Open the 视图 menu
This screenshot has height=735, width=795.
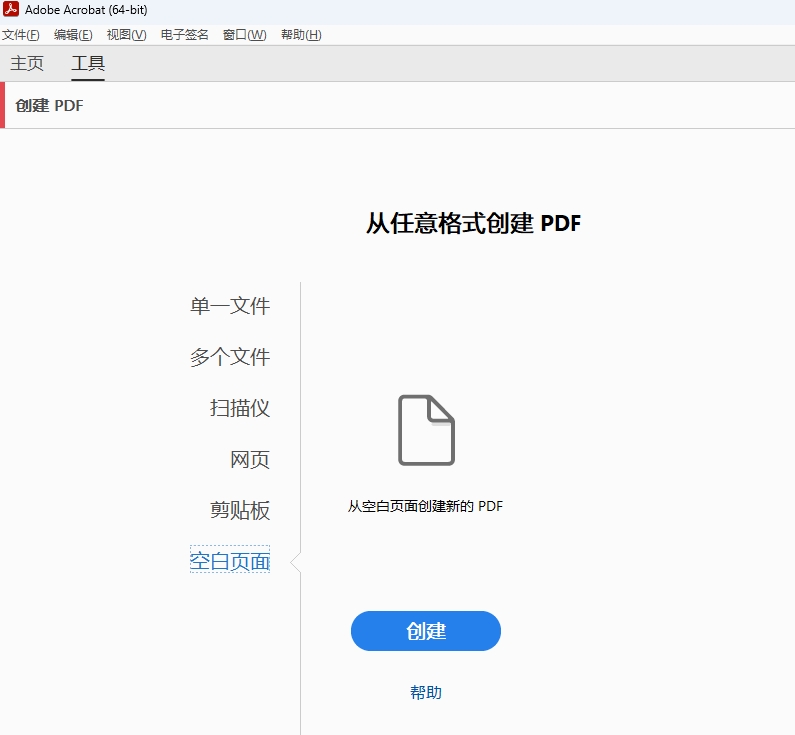click(126, 35)
